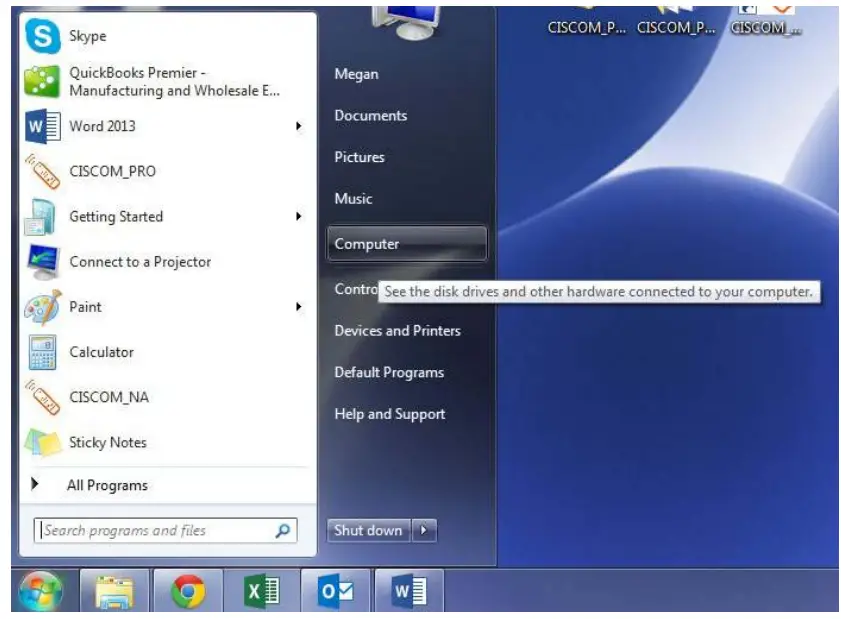Click the 'Word 2013' label

point(102,126)
